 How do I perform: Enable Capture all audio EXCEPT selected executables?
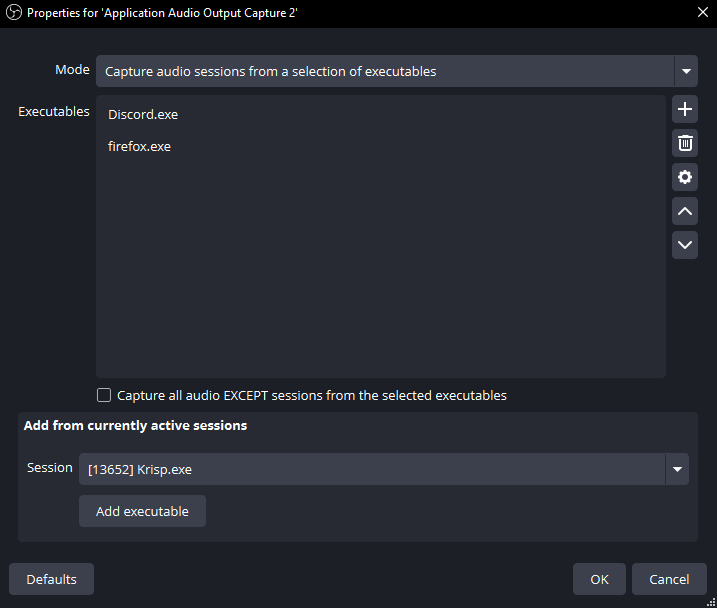104,395
